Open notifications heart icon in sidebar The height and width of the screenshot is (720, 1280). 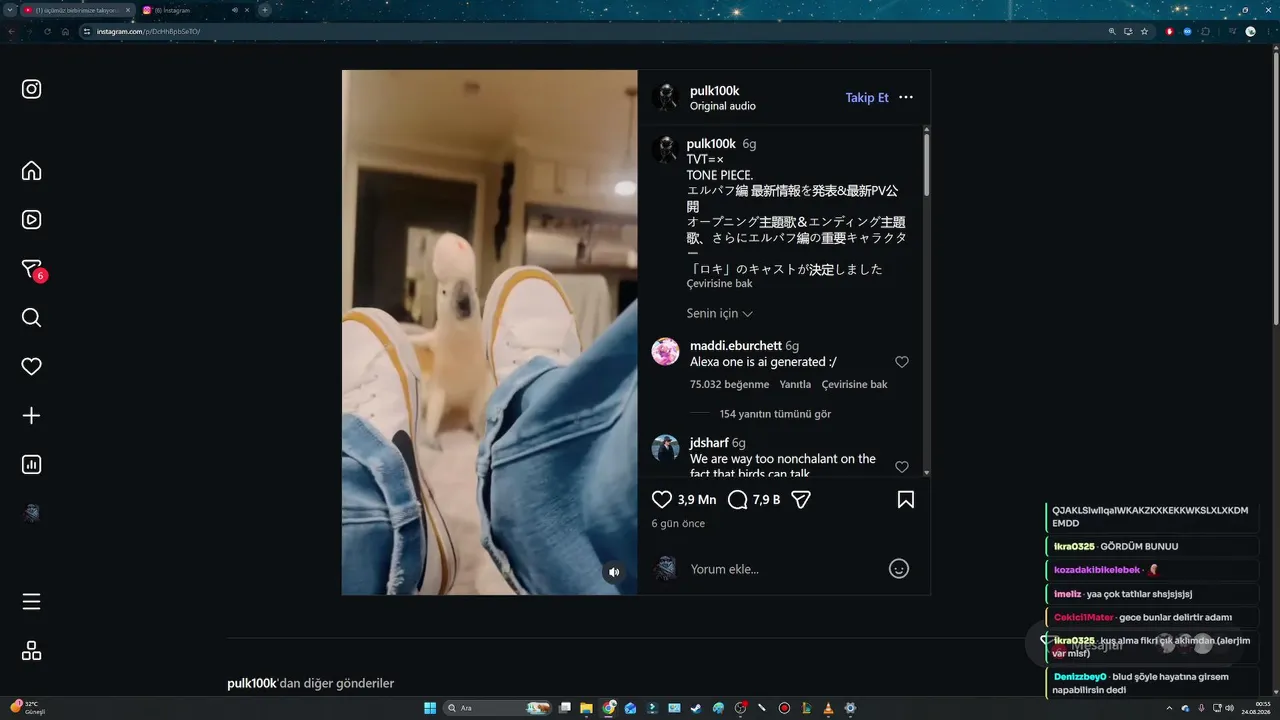tap(32, 367)
